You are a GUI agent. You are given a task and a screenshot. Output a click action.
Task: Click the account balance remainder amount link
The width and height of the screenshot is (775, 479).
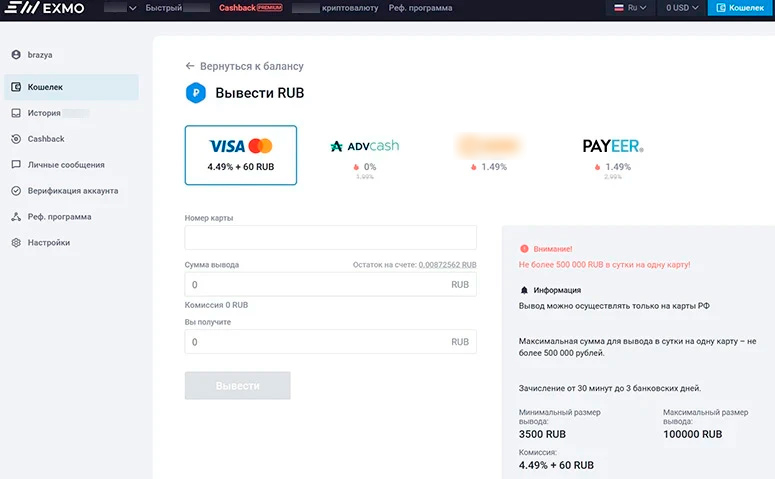pos(447,265)
